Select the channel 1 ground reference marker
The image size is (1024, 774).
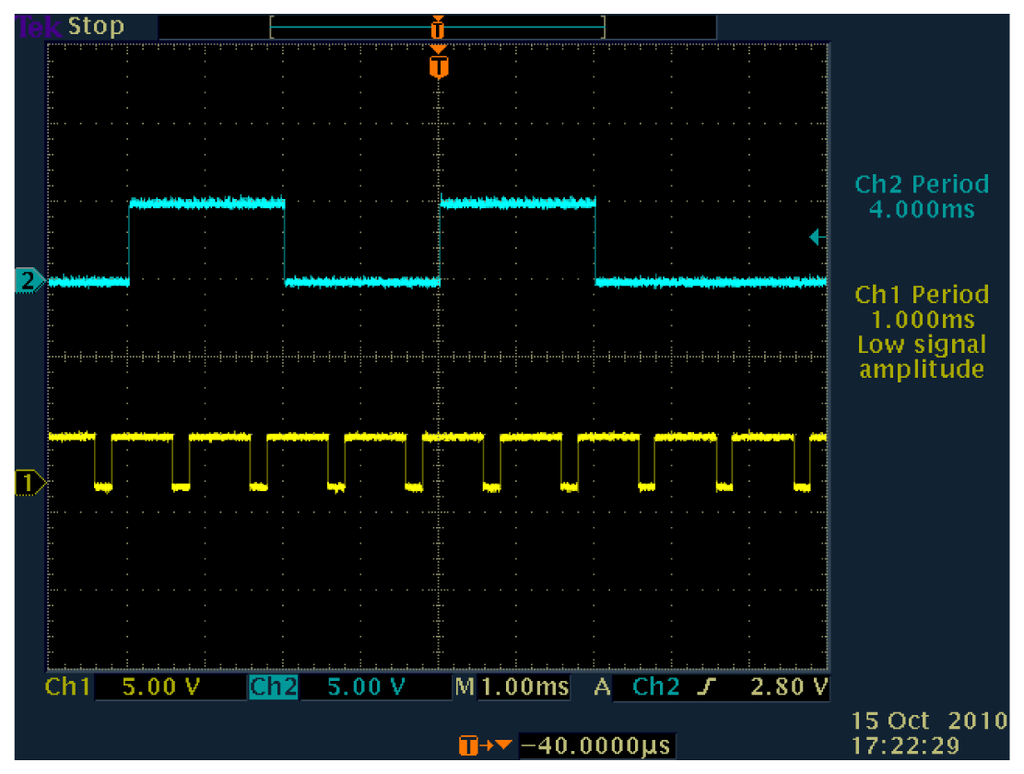coord(29,483)
